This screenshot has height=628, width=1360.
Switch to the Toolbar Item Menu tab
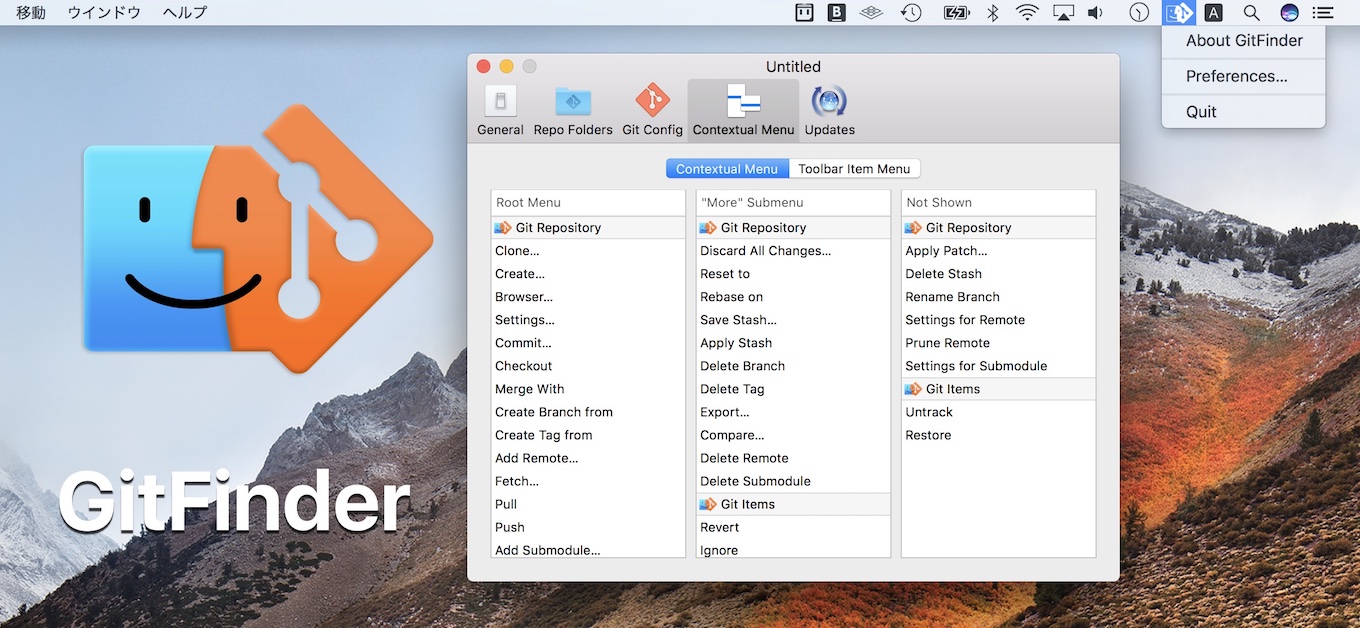[x=855, y=168]
